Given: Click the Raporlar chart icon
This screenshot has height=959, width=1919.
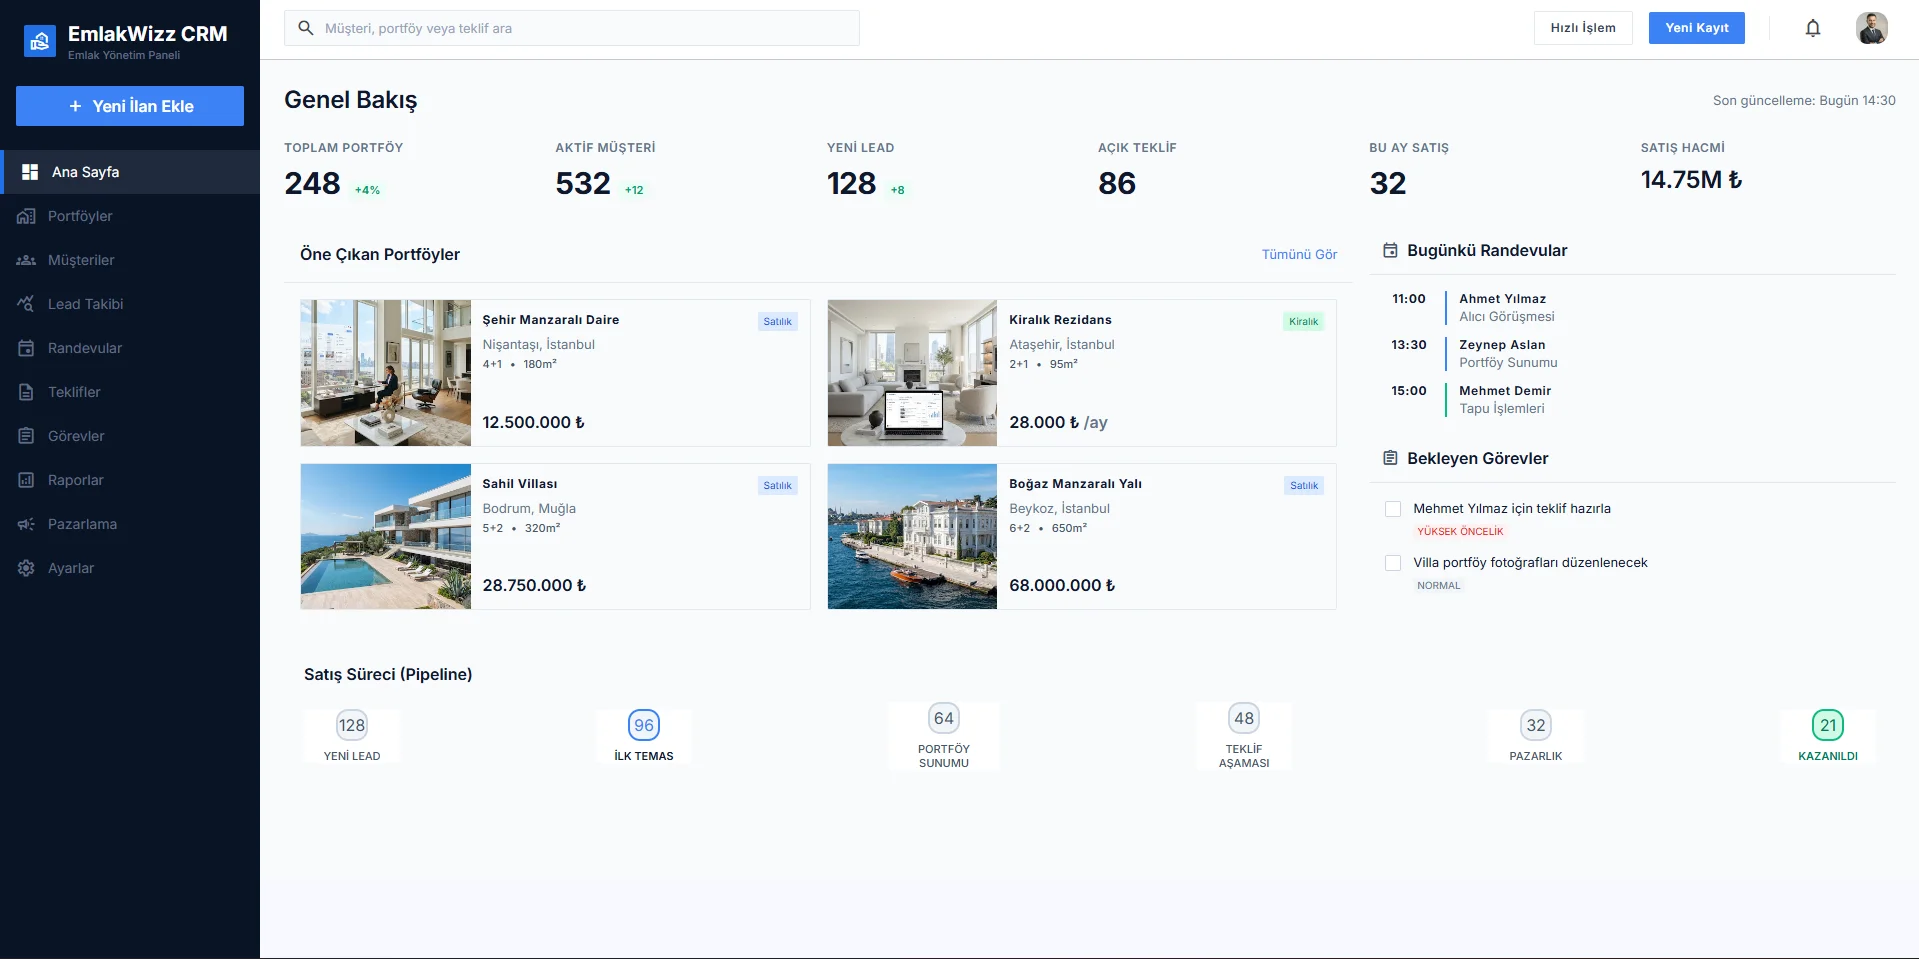Looking at the screenshot, I should coord(26,480).
